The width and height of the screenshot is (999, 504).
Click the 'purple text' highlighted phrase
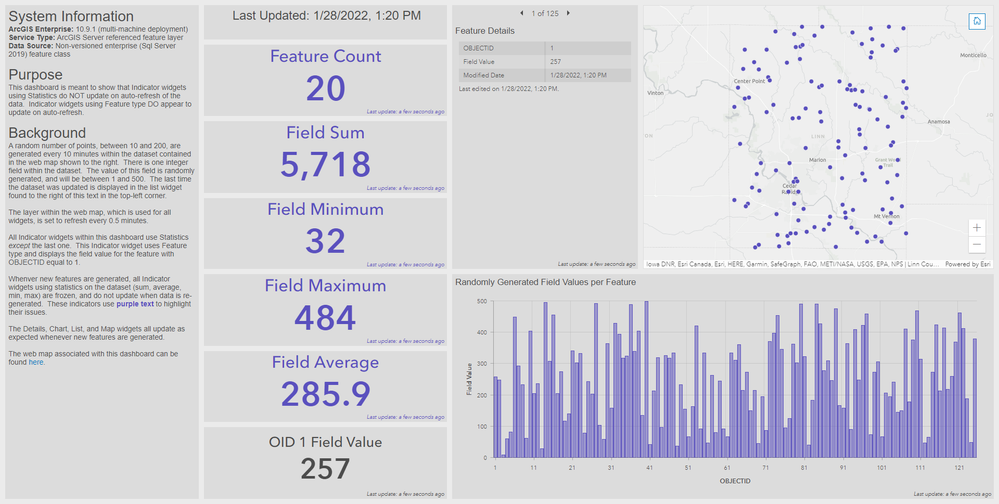(135, 304)
